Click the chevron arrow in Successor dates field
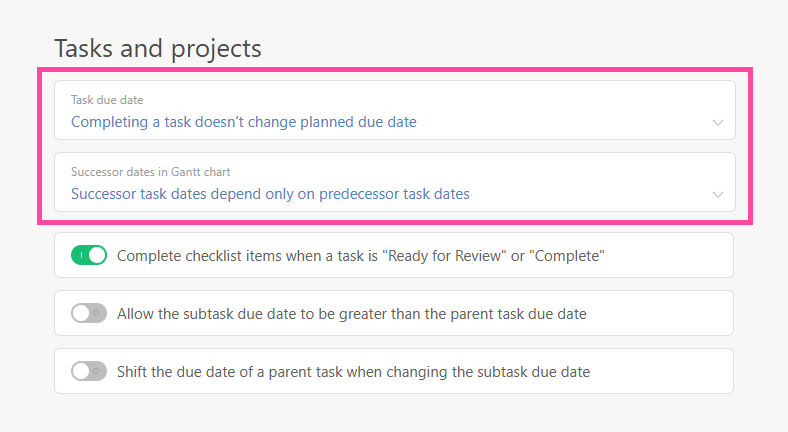Viewport: 788px width, 432px height. pos(717,194)
